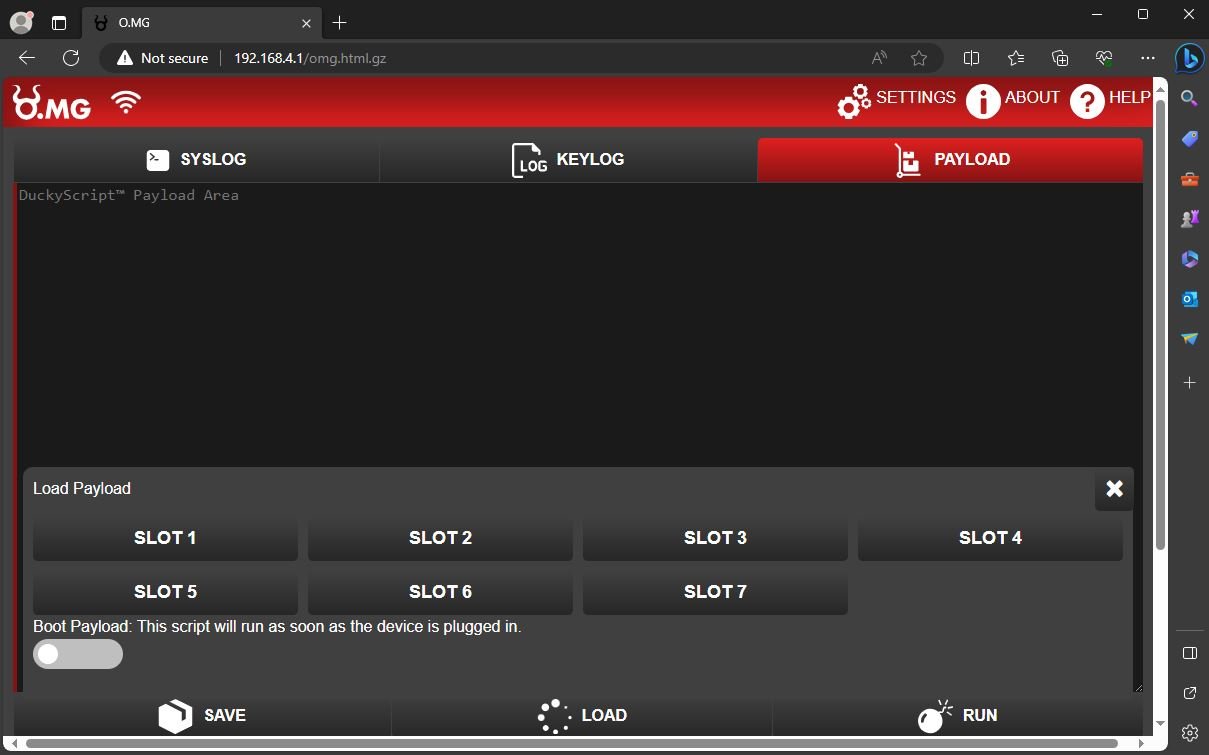Run the payload with RUN button
Image resolution: width=1209 pixels, height=755 pixels.
958,715
